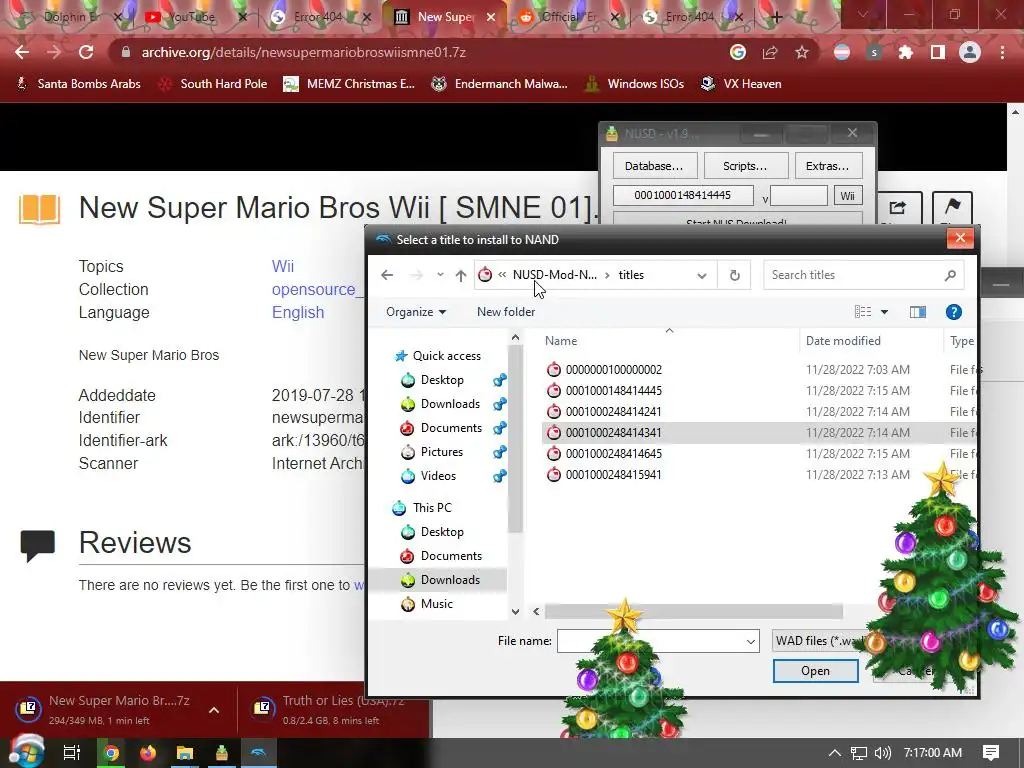Switch to the YouTube tab
1024x768 pixels.
coord(191,17)
